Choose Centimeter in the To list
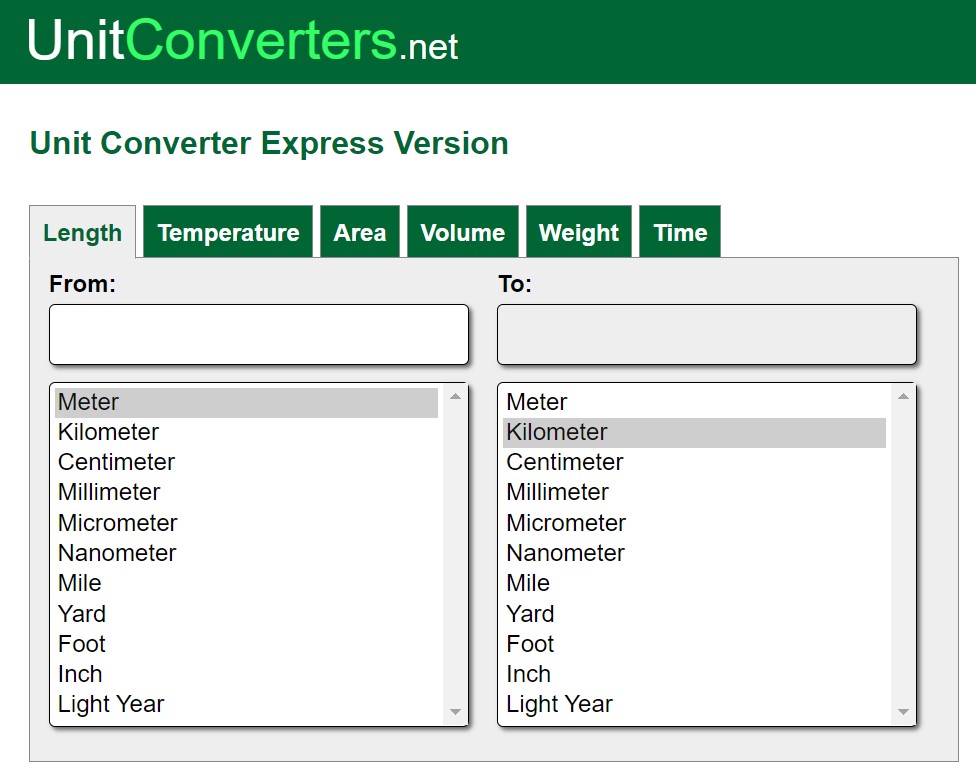Viewport: 976px width, 775px height. (x=695, y=463)
